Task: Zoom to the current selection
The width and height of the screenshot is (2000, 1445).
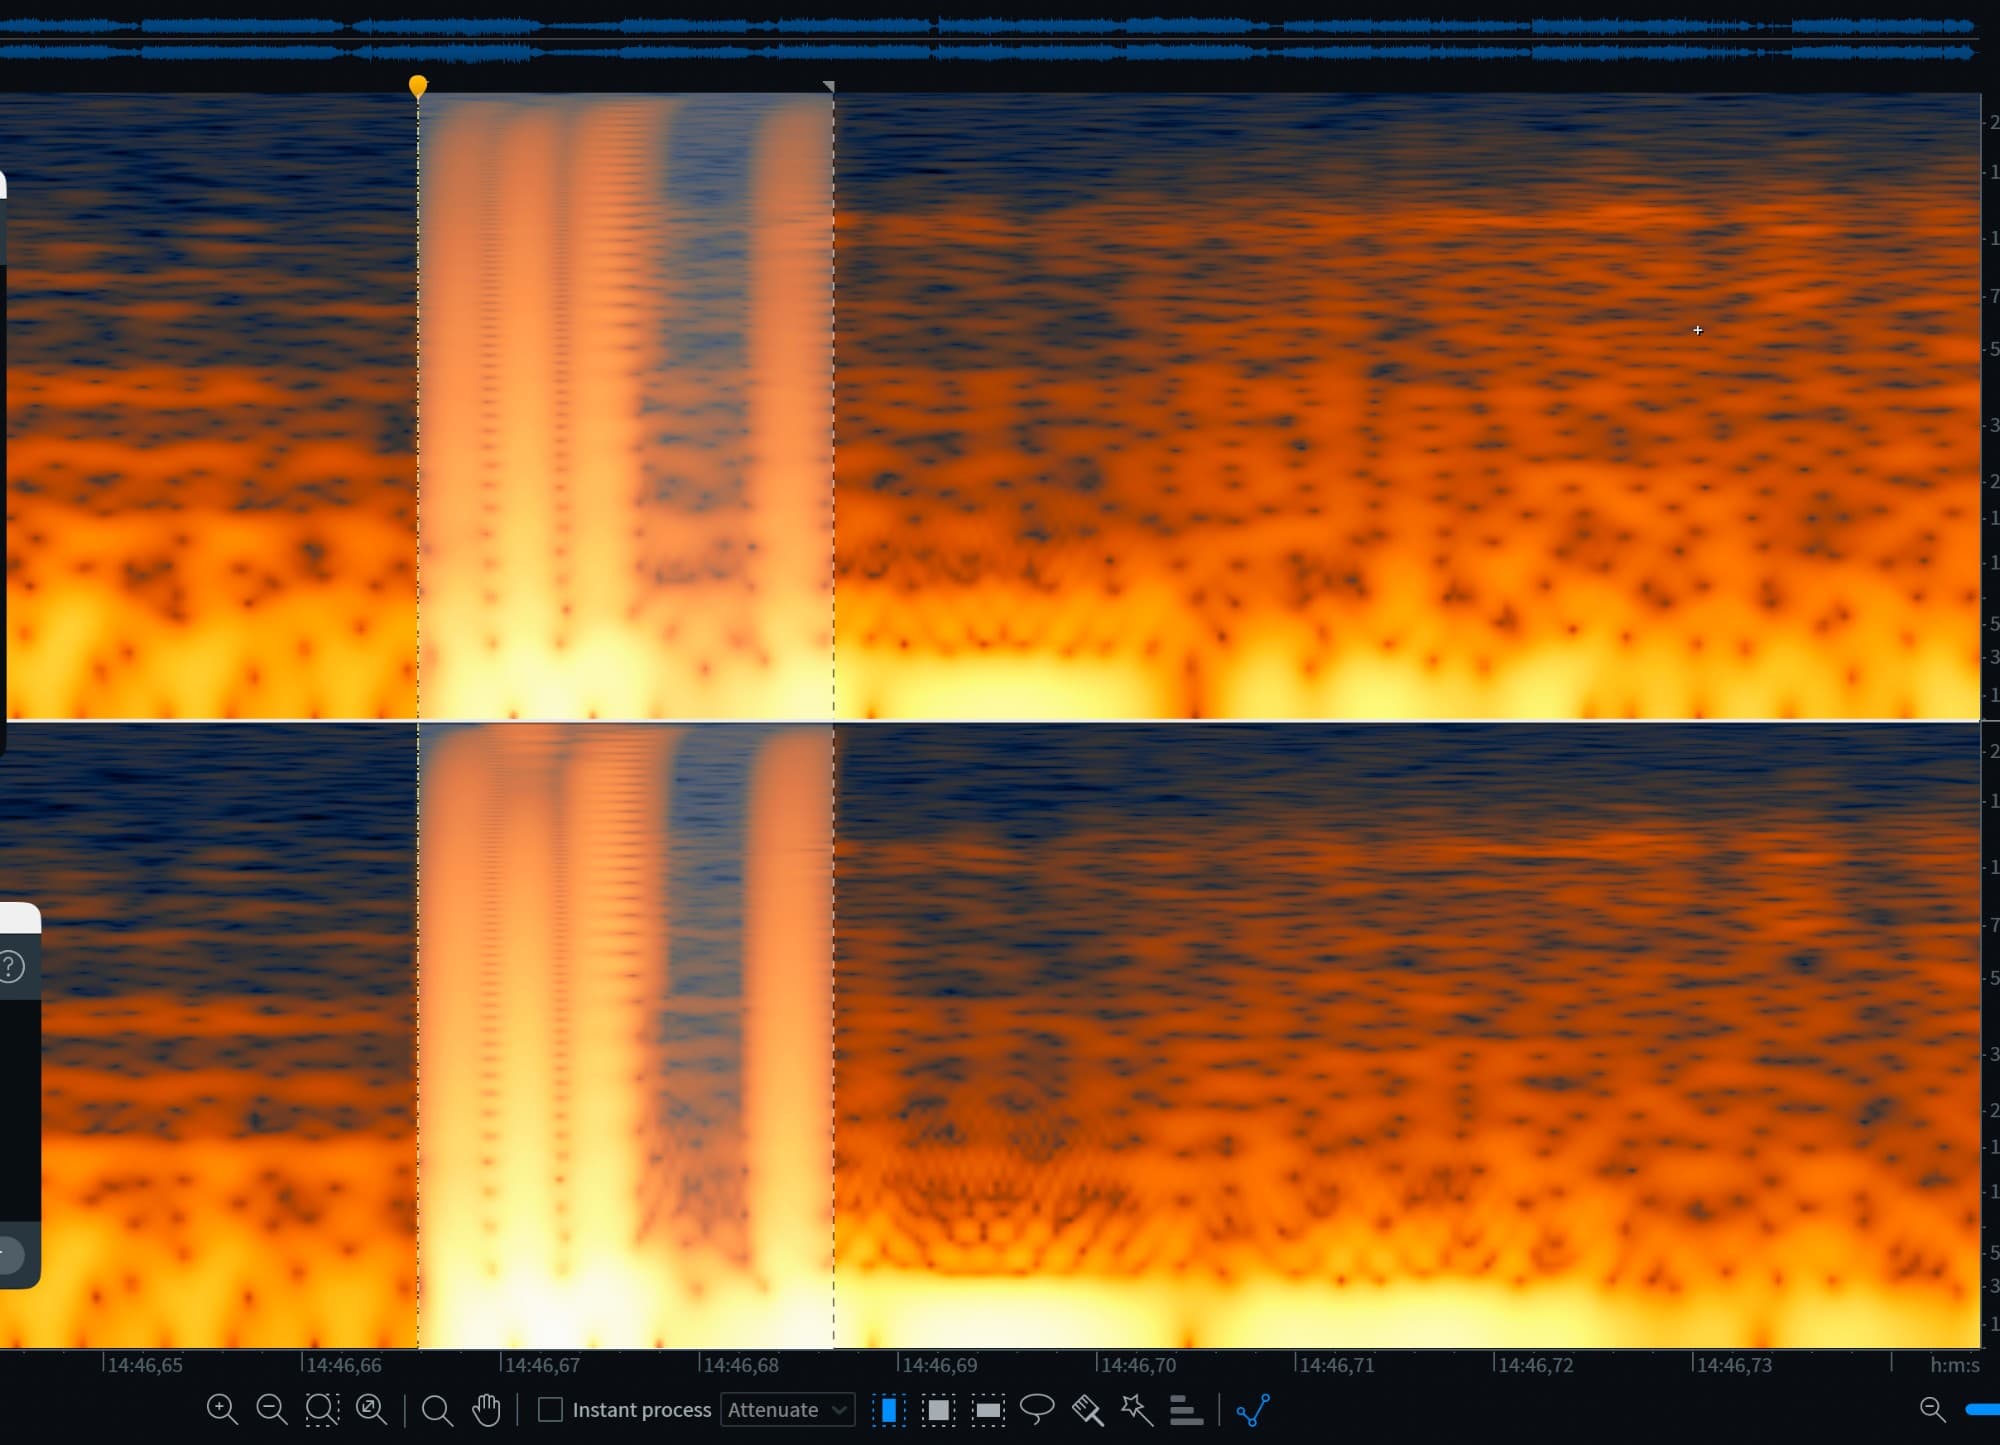Action: [x=322, y=1410]
